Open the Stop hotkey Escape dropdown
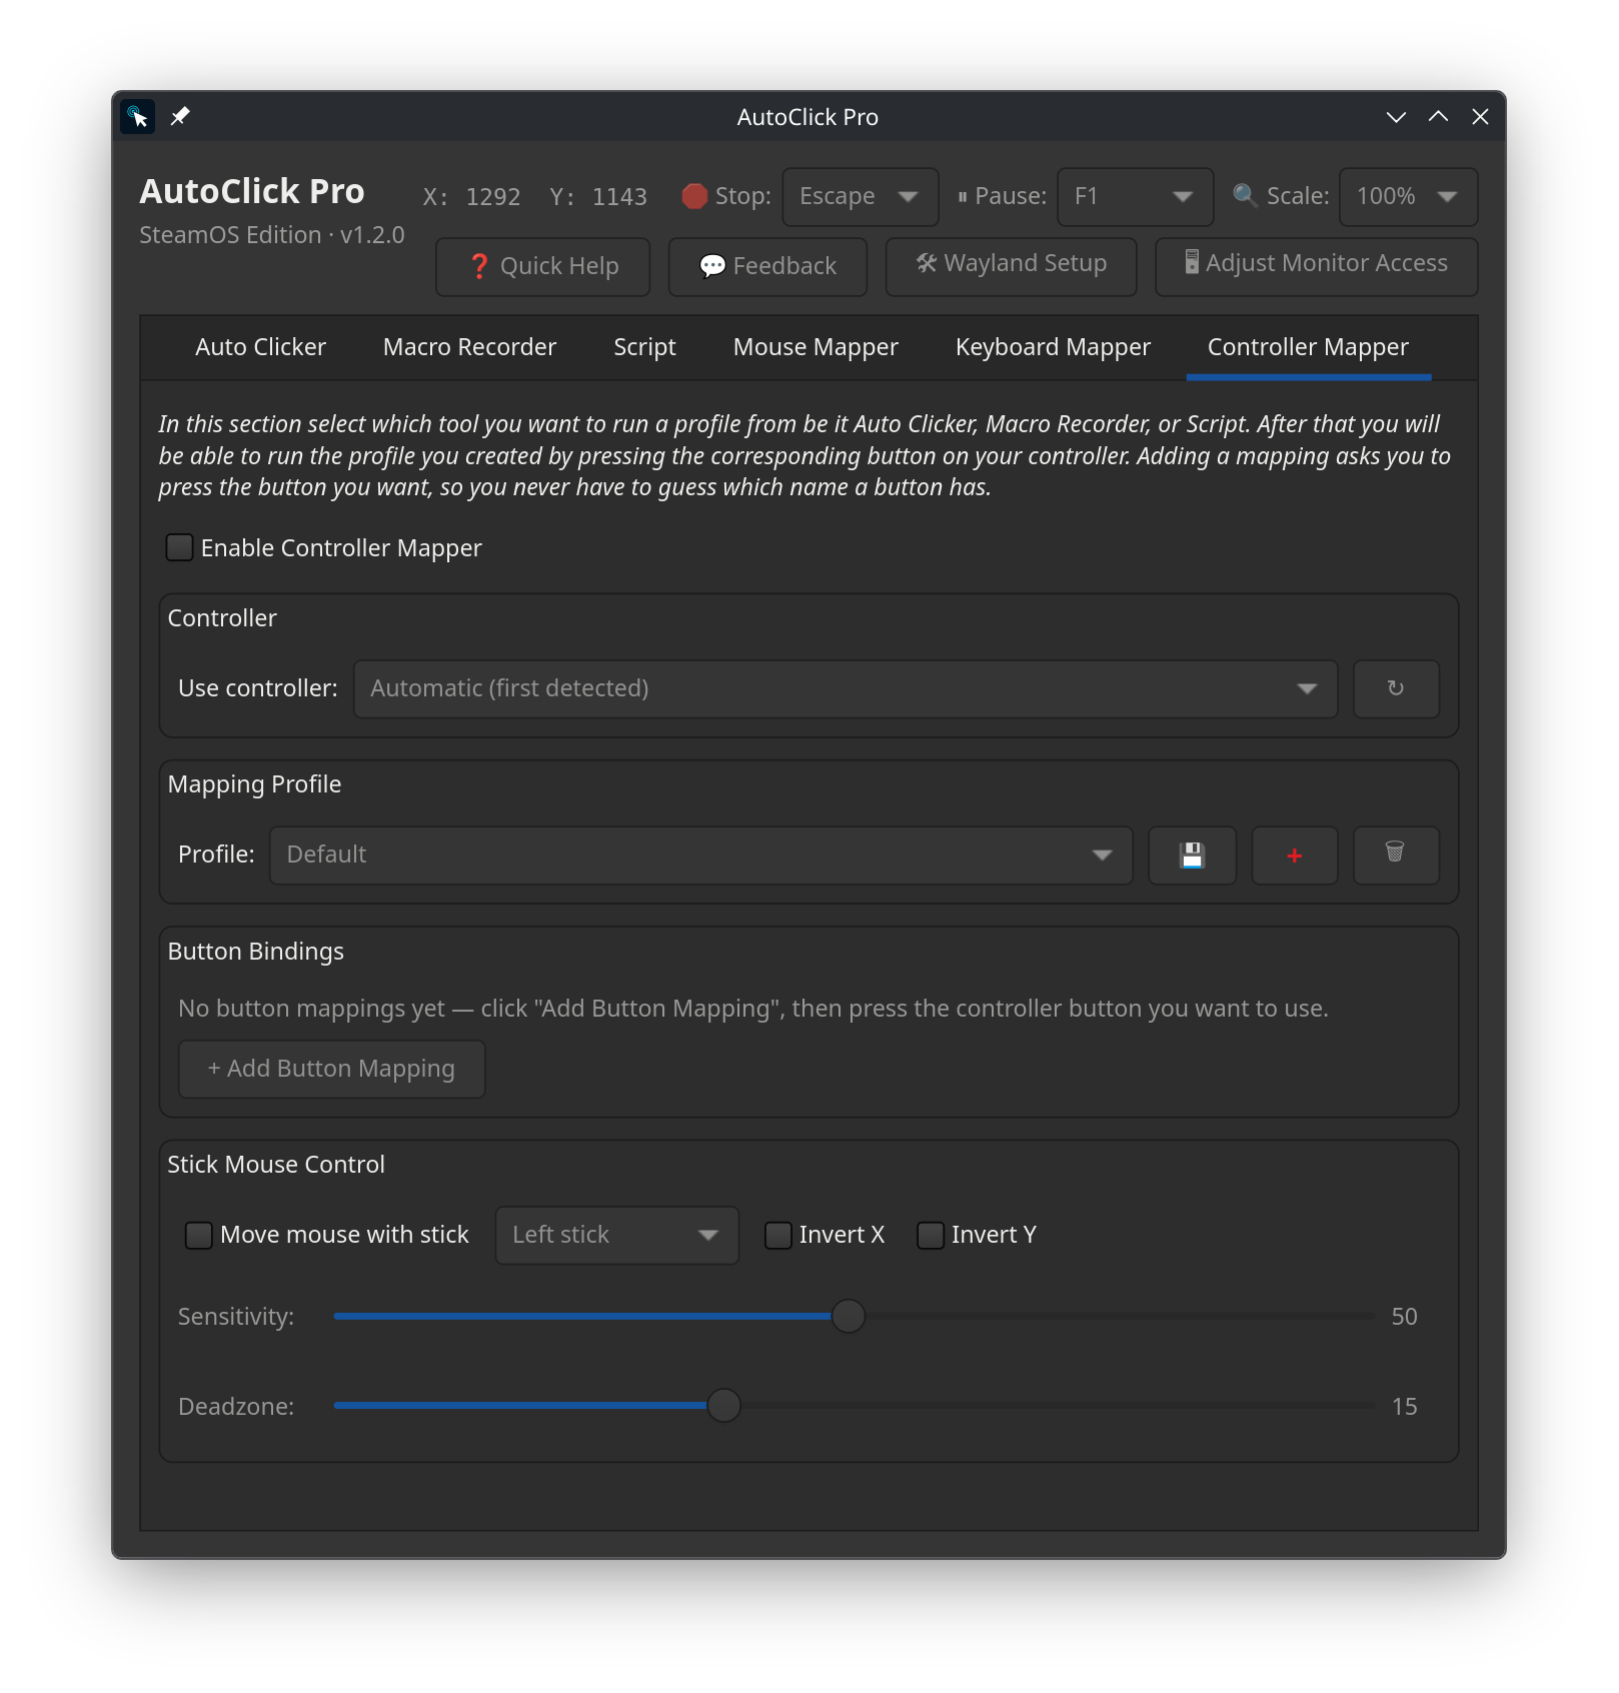 click(x=860, y=196)
